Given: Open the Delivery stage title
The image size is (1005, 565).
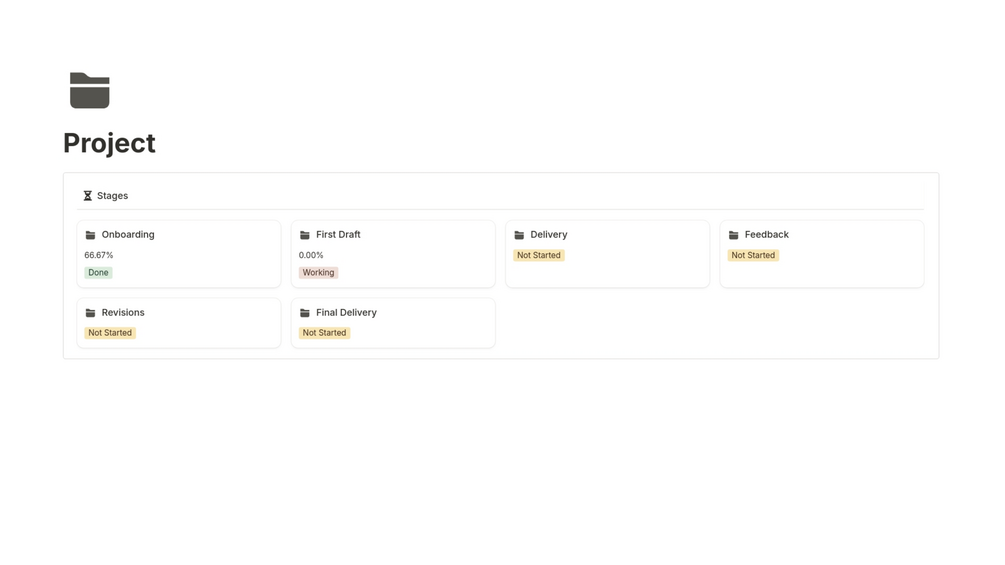Looking at the screenshot, I should (x=549, y=235).
